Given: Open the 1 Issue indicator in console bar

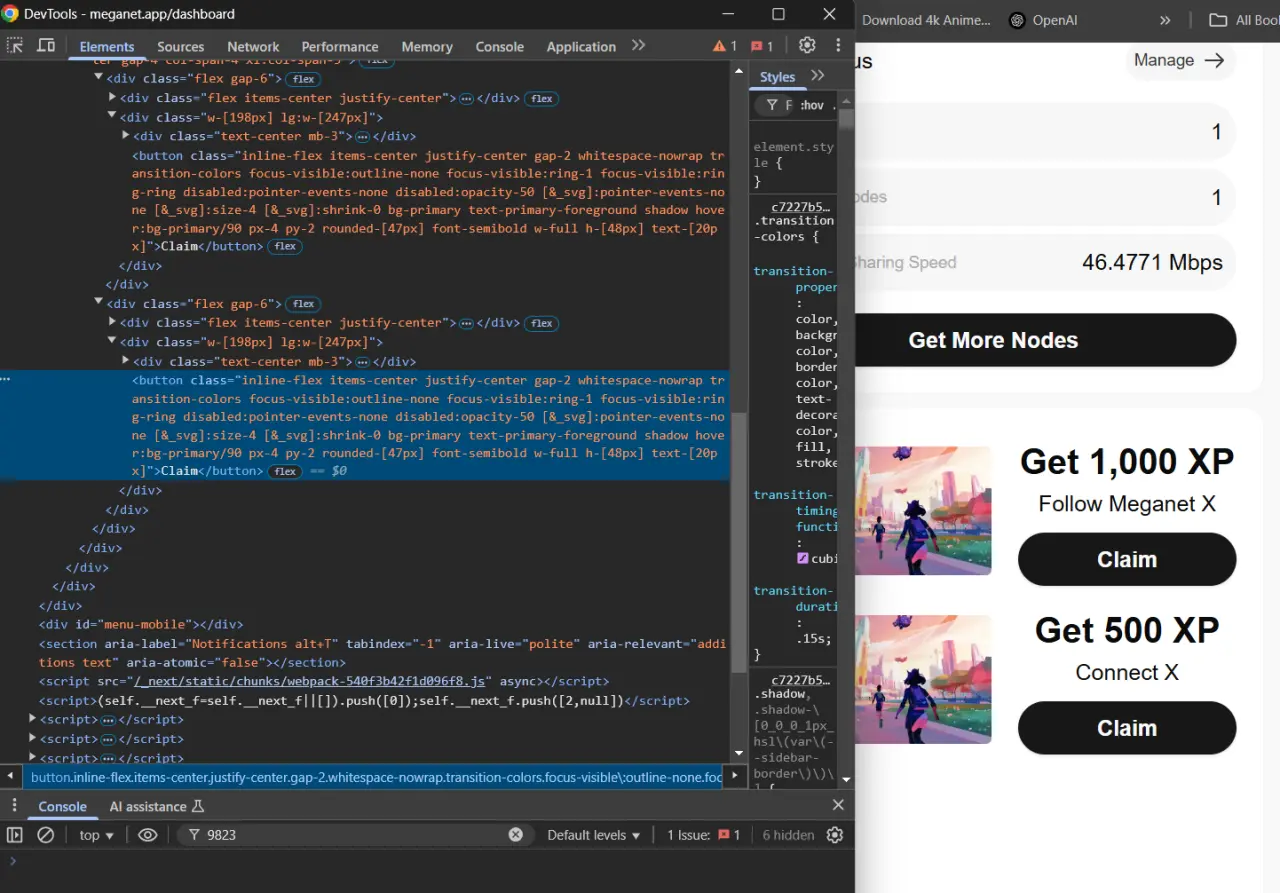Looking at the screenshot, I should tap(704, 835).
